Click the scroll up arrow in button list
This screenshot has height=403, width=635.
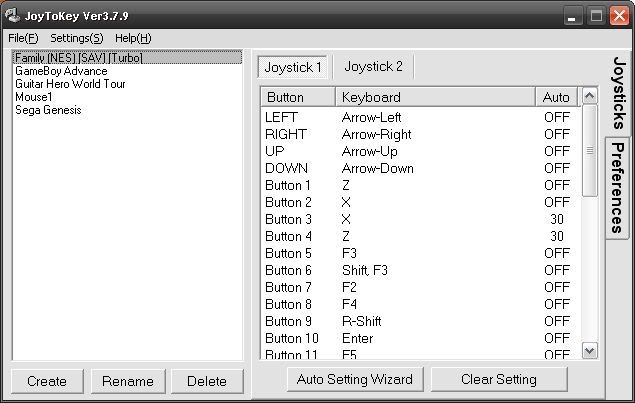tap(590, 96)
